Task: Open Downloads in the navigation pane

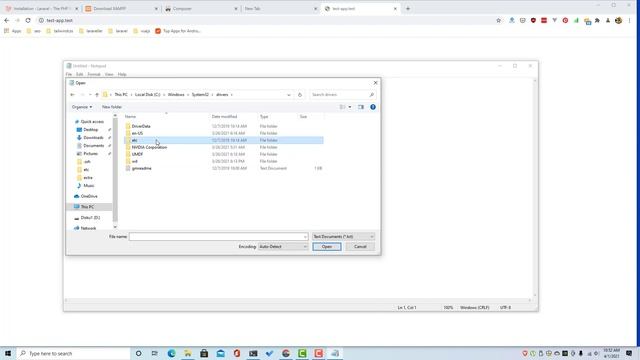Action: pos(93,138)
